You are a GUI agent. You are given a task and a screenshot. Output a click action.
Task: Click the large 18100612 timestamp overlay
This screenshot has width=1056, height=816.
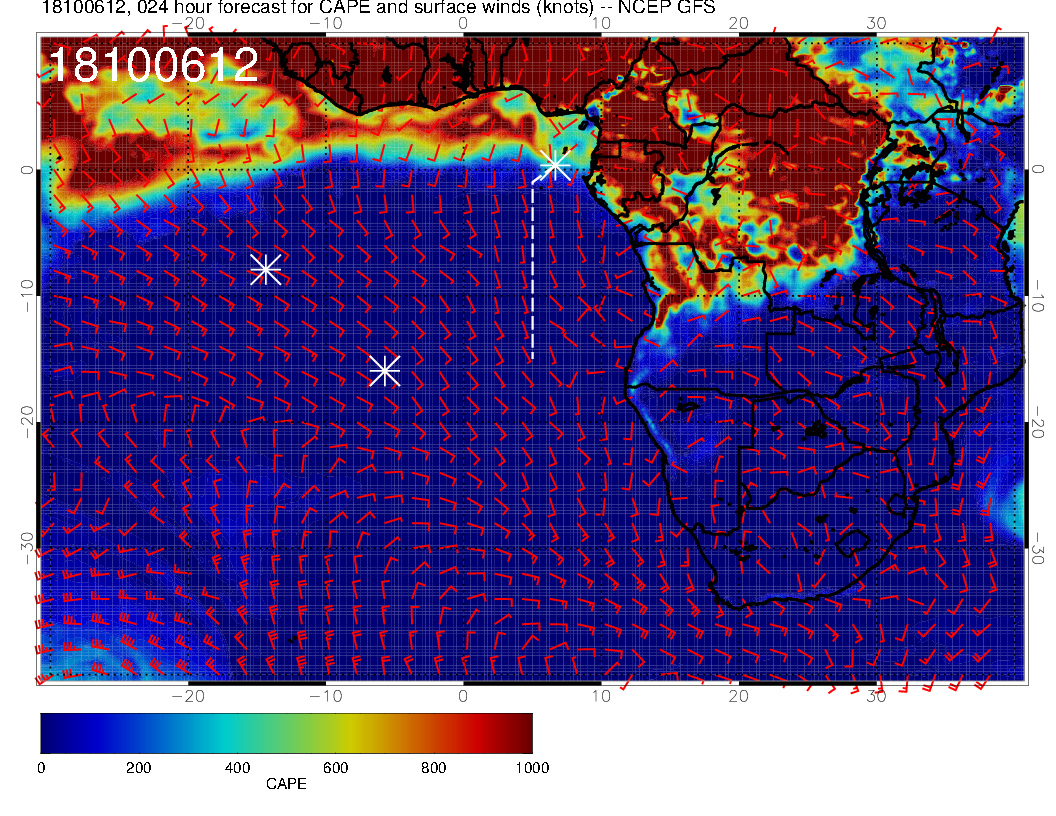click(153, 66)
